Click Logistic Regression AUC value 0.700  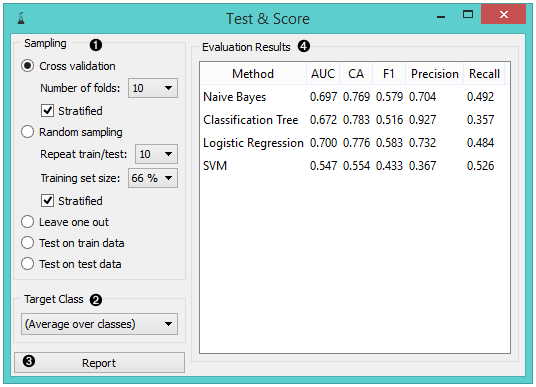click(x=323, y=143)
